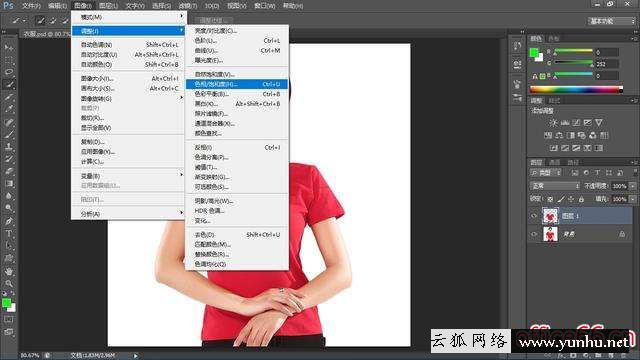This screenshot has height=360, width=640.
Task: Expand the status bar document info arrow
Action: click(136, 356)
